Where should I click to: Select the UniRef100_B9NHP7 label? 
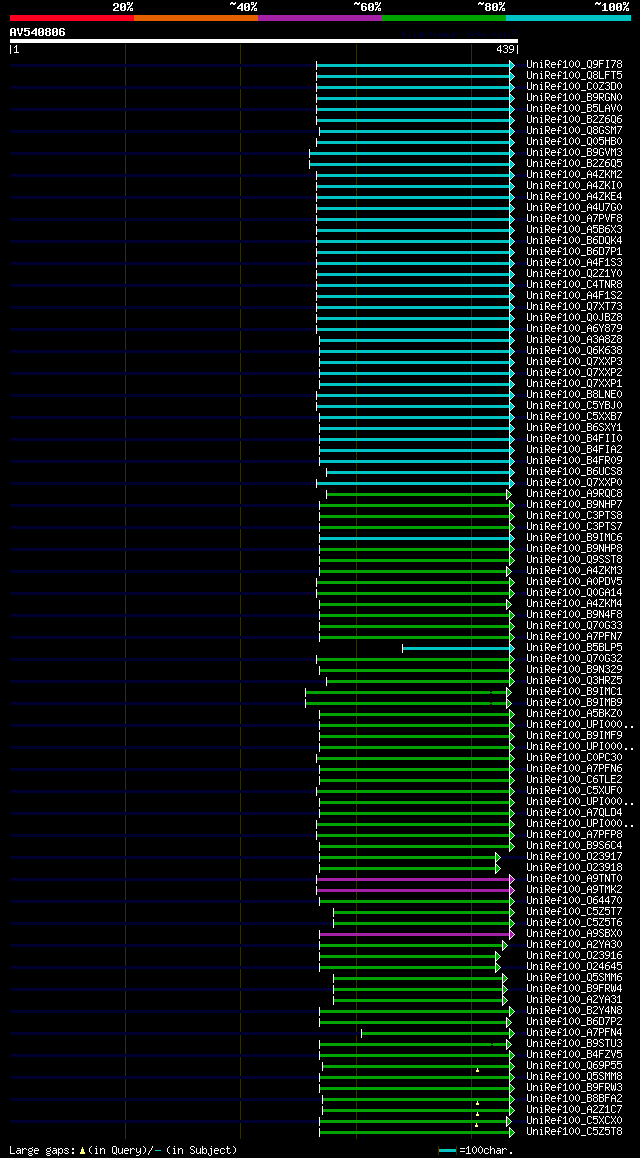574,505
